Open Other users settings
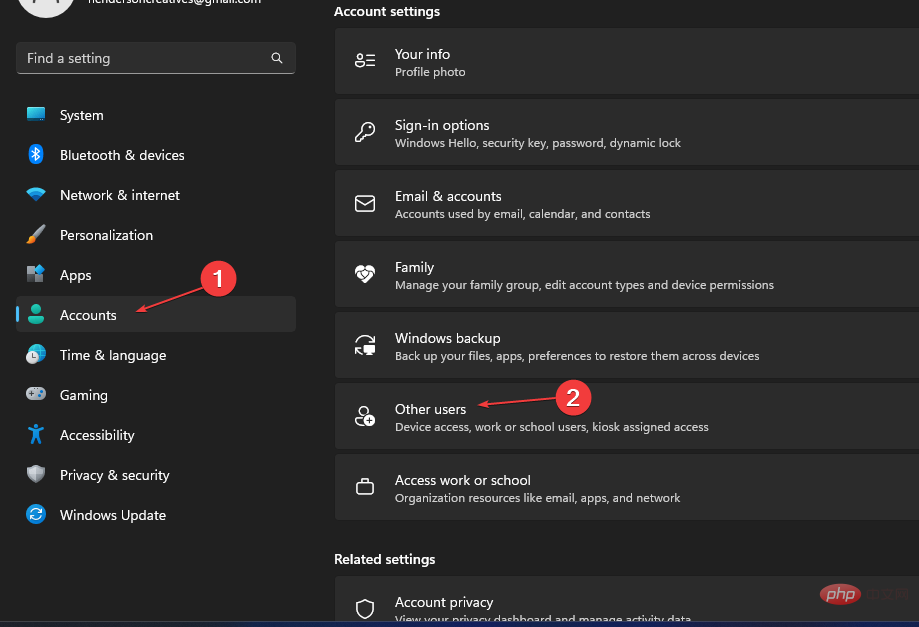The width and height of the screenshot is (919, 627). click(x=627, y=416)
